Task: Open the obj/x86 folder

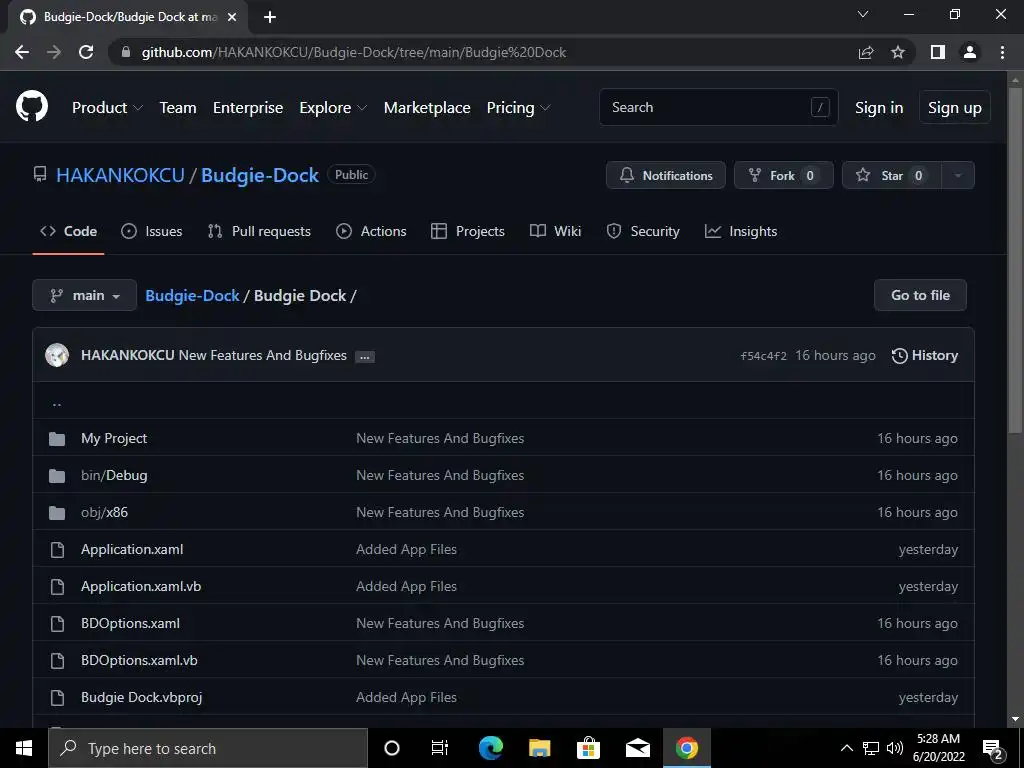Action: click(x=104, y=513)
